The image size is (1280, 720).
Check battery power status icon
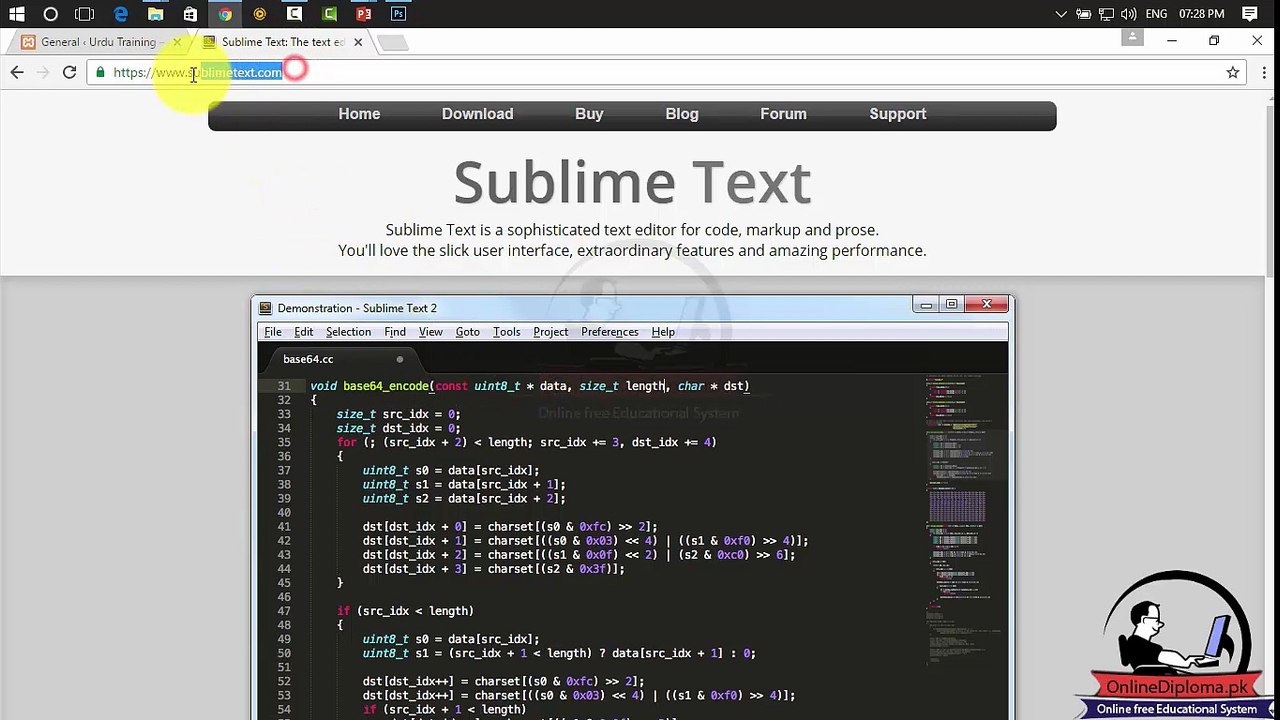click(x=1083, y=14)
